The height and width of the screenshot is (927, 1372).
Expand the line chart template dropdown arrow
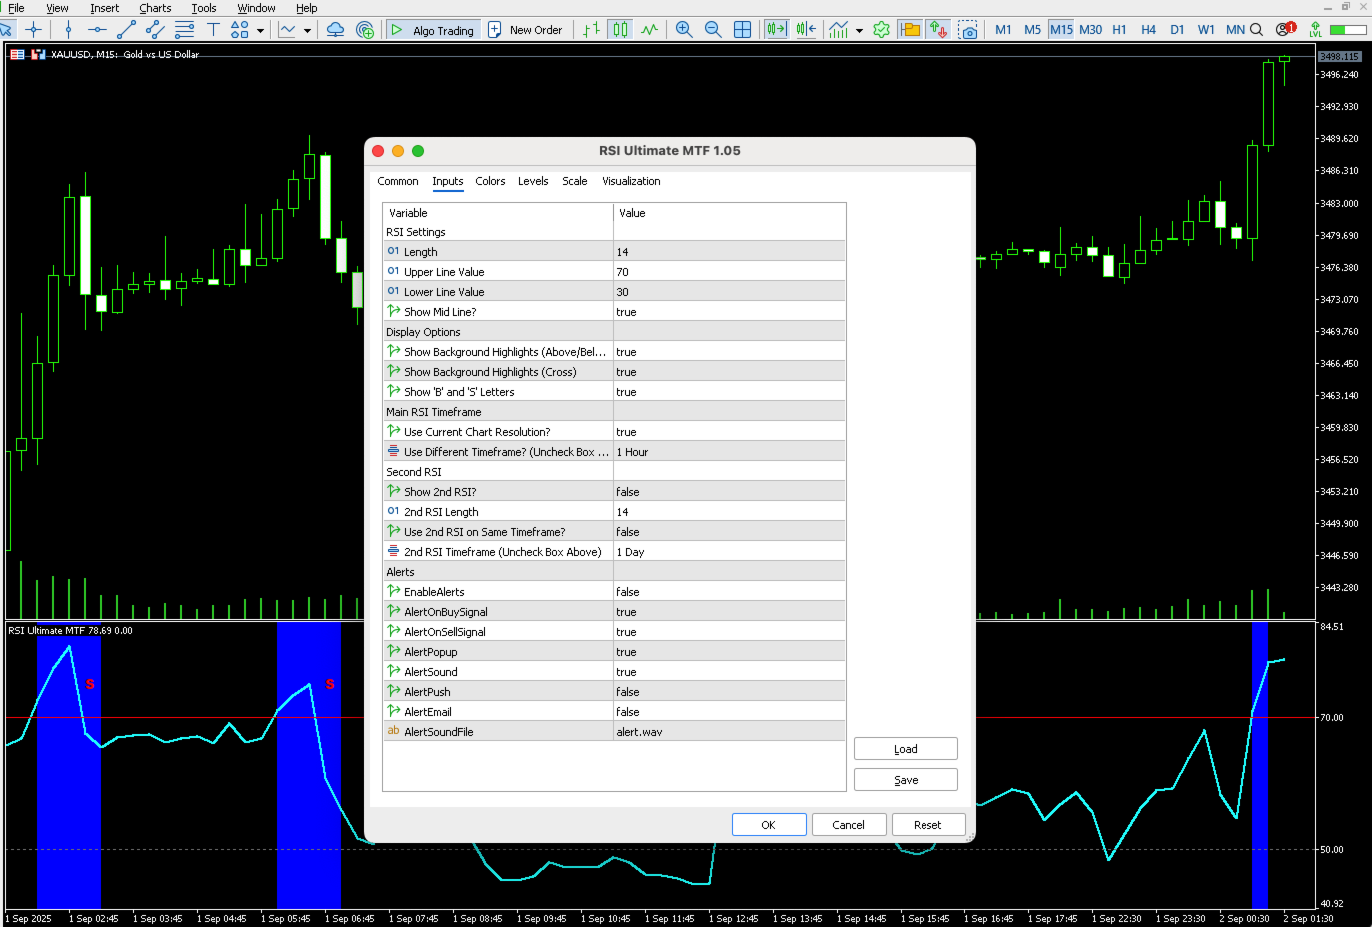(x=307, y=30)
